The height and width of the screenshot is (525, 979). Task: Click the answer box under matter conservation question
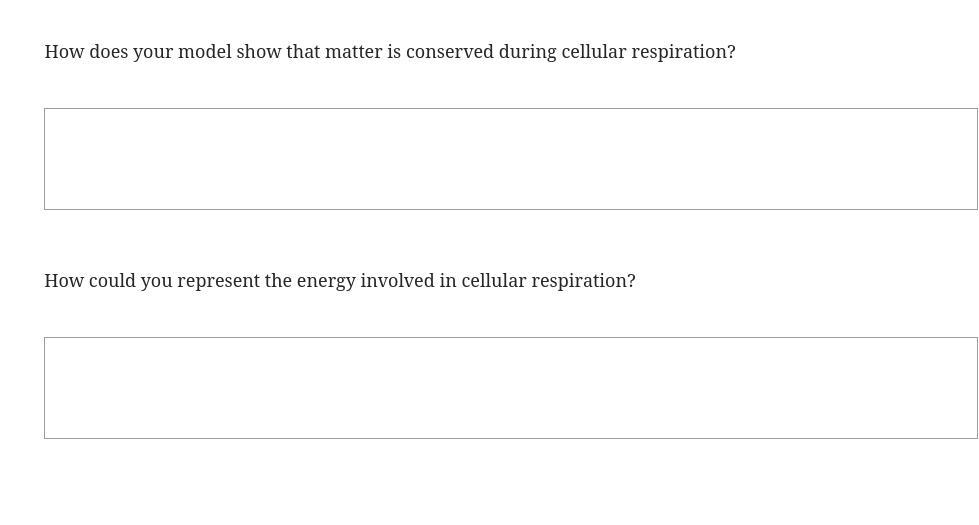(x=511, y=159)
